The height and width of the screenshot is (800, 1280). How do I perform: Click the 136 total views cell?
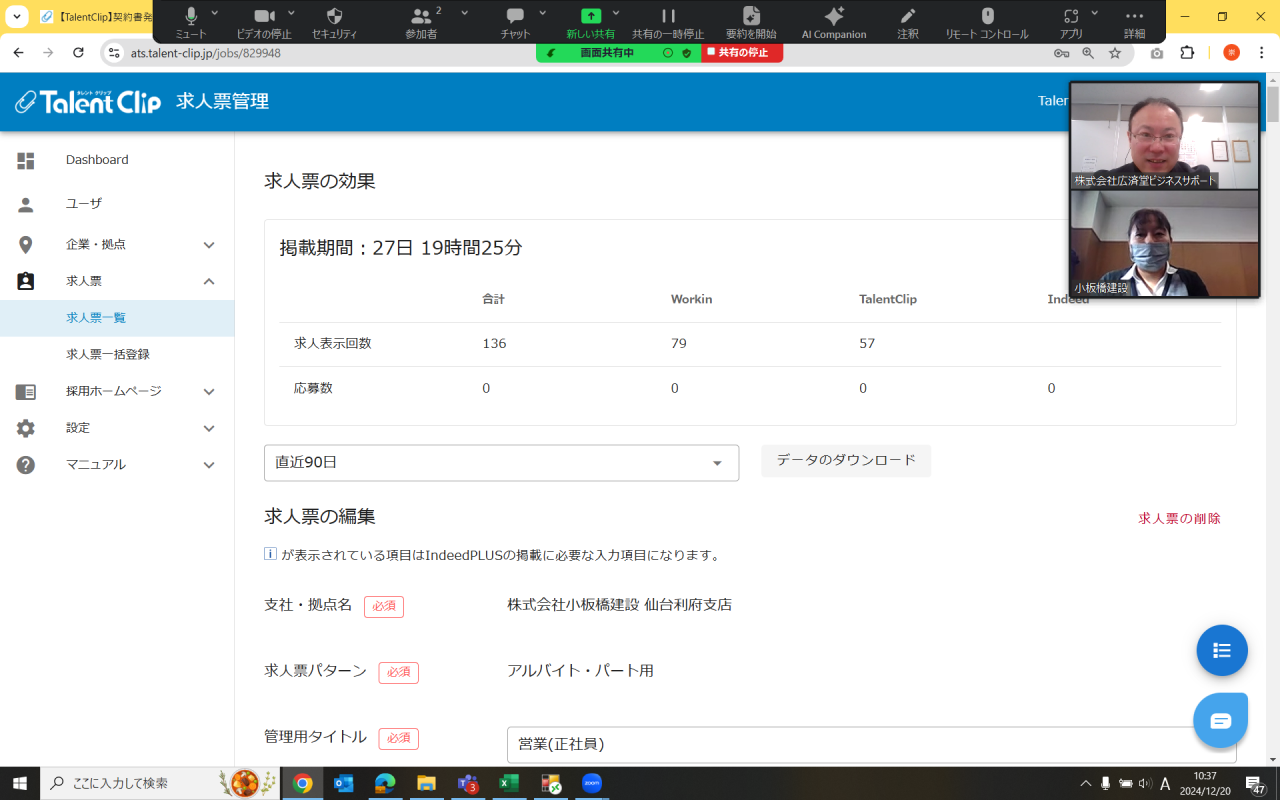click(494, 343)
